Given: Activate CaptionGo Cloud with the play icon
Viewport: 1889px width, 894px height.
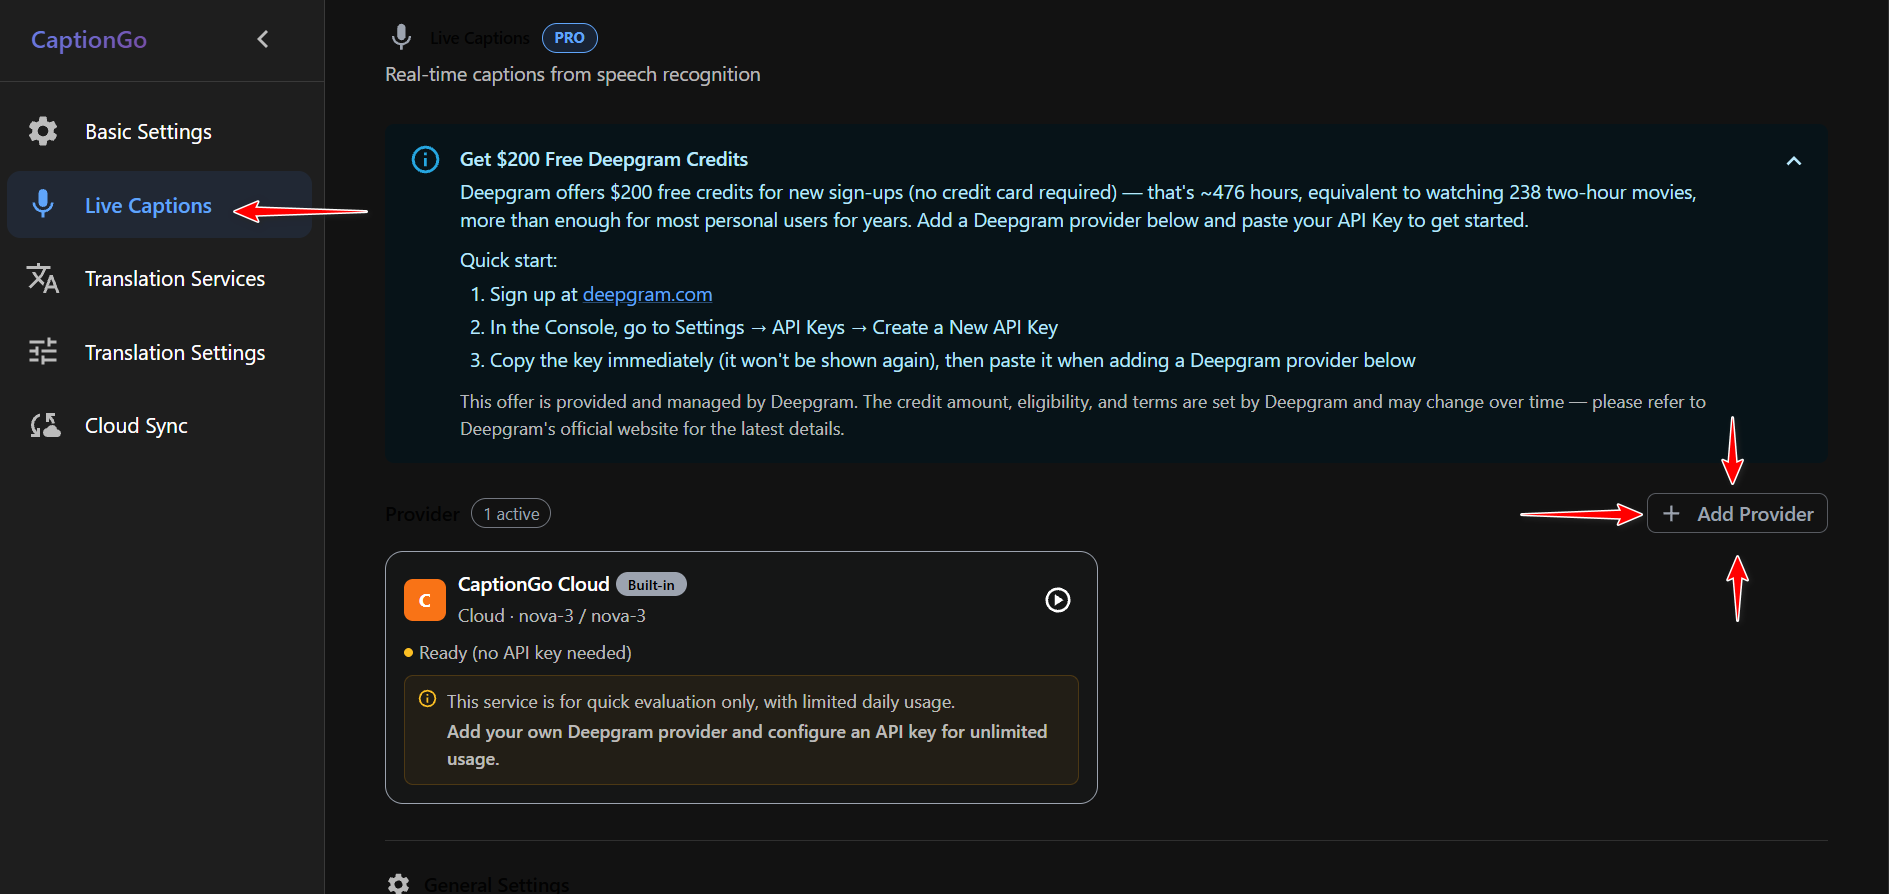Looking at the screenshot, I should pyautogui.click(x=1058, y=600).
